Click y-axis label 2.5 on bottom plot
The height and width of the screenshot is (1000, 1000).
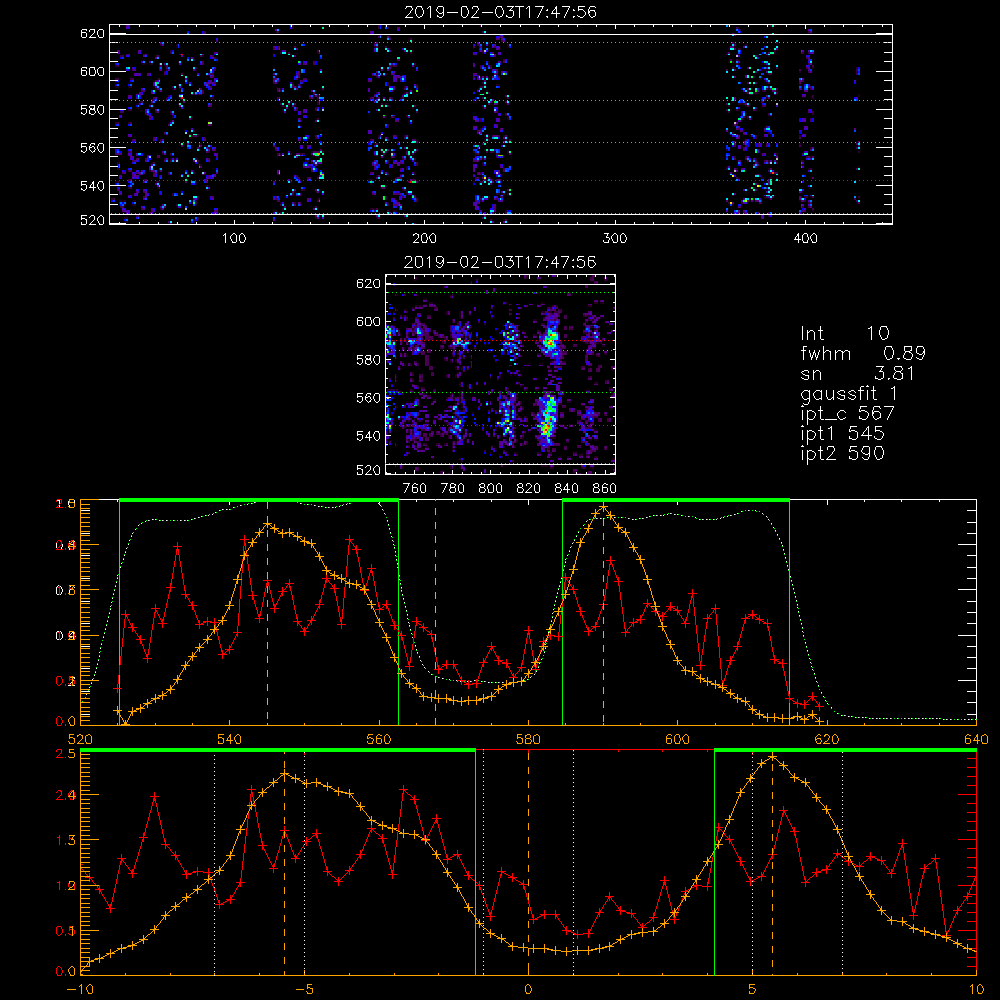pyautogui.click(x=68, y=754)
